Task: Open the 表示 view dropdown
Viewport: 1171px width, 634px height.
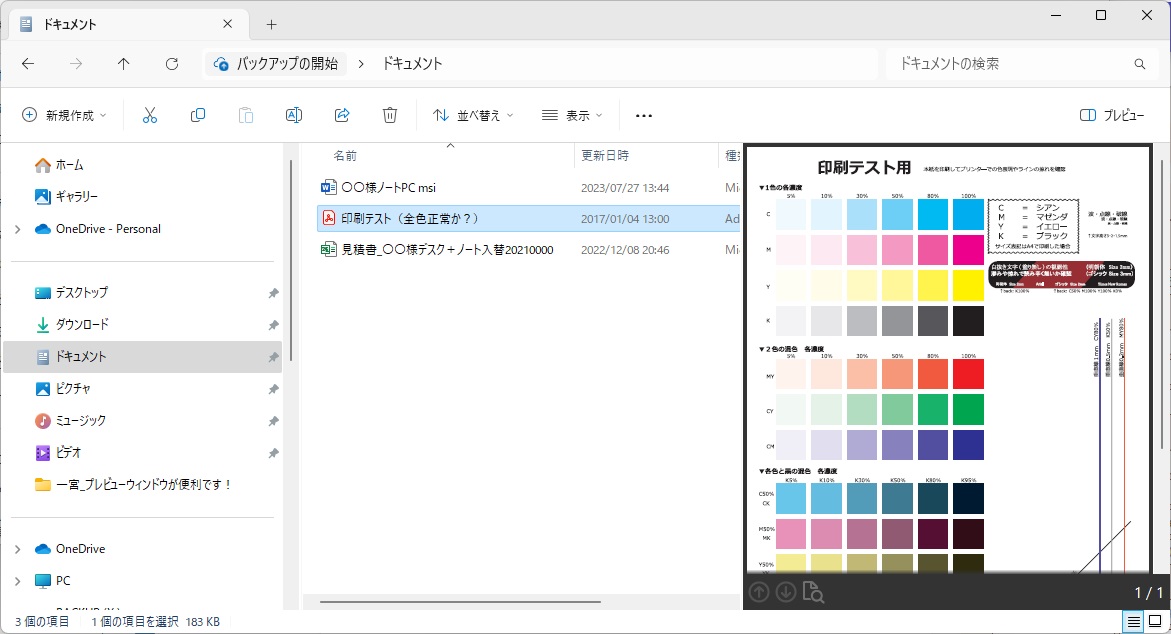Action: point(572,116)
